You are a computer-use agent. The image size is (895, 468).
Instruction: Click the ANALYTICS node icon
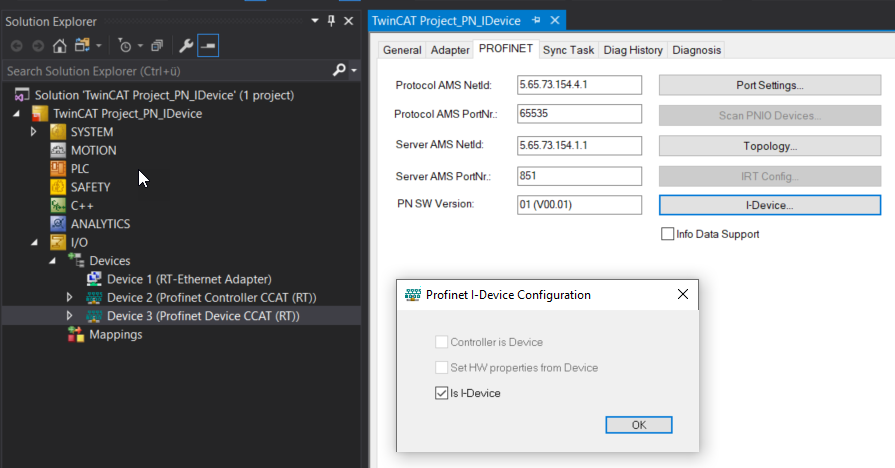click(58, 224)
